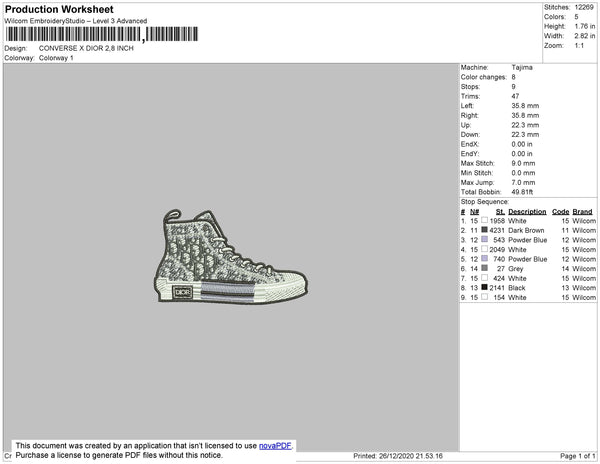Image resolution: width=600 pixels, height=464 pixels.
Task: Open the novaPDF link in the notice
Action: click(275, 446)
